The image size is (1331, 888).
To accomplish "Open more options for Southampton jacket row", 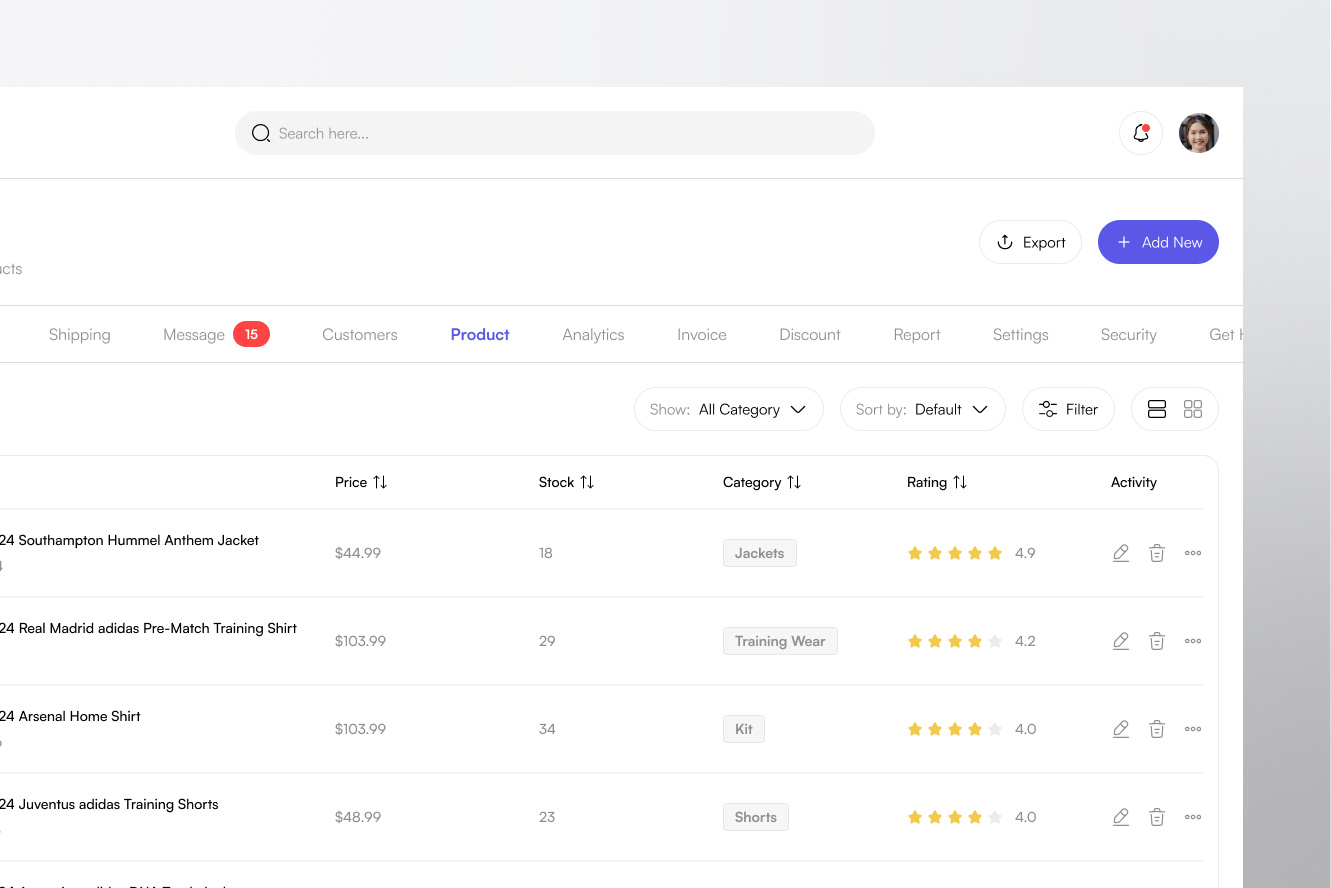I will point(1193,553).
